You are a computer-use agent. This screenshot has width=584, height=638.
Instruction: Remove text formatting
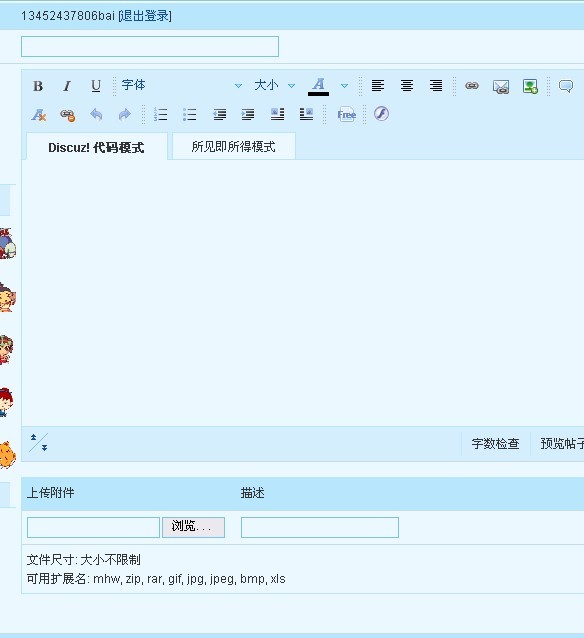(39, 115)
